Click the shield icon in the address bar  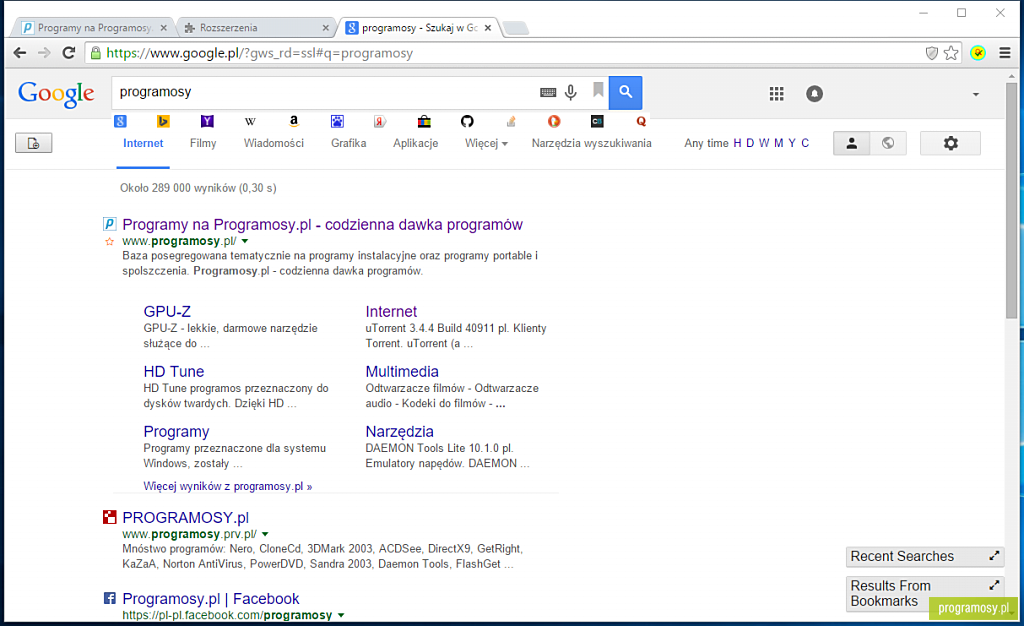click(932, 53)
